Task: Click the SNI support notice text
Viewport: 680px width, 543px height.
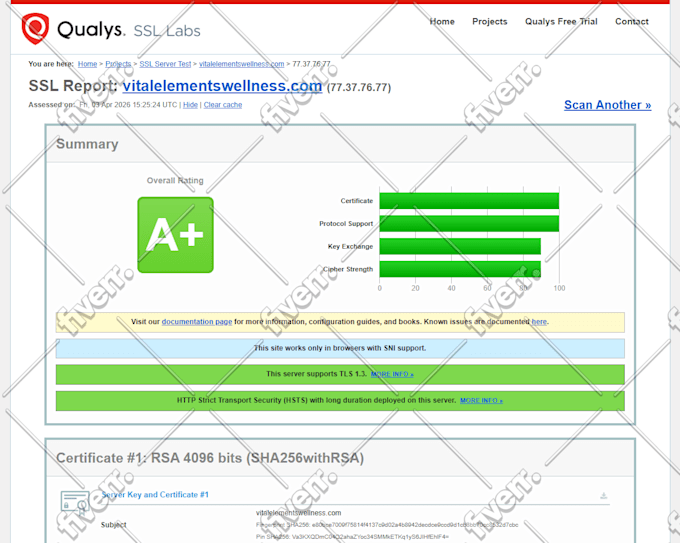Action: click(x=340, y=348)
